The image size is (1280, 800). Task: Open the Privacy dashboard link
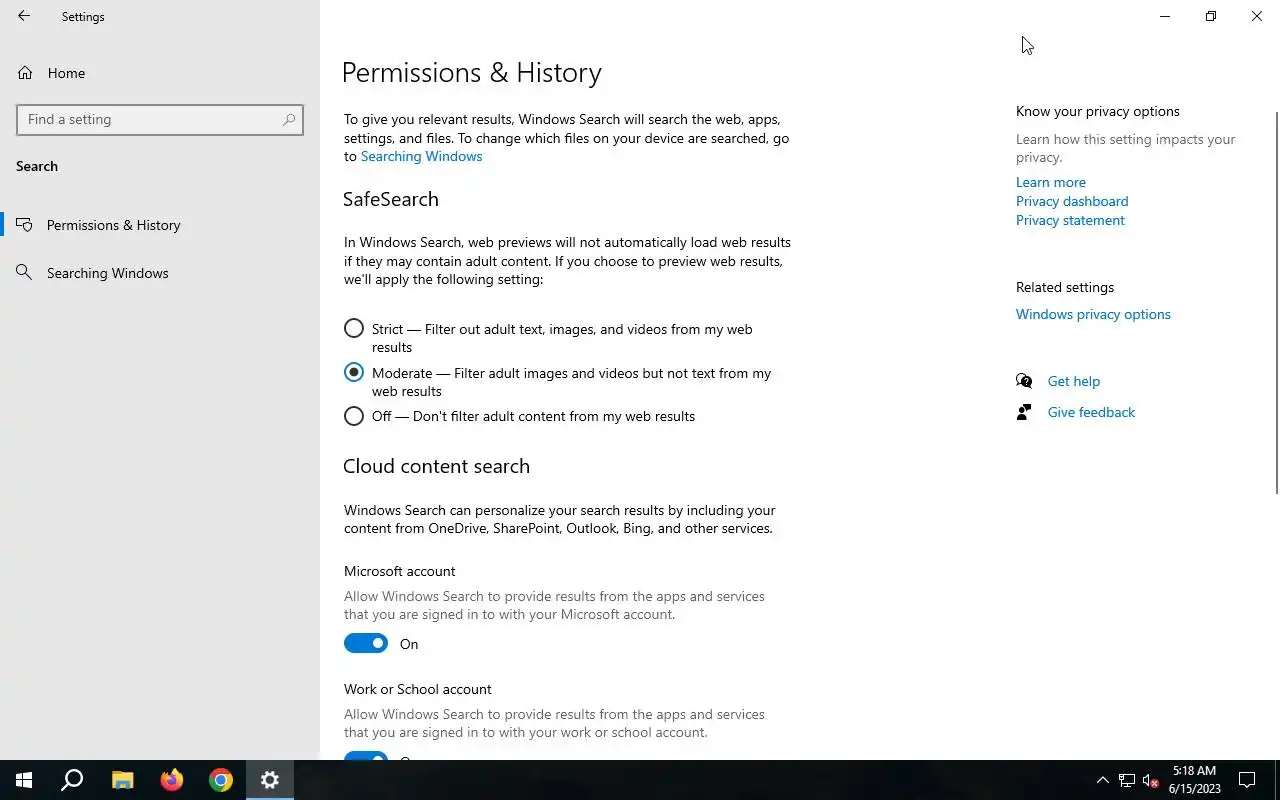pos(1072,201)
